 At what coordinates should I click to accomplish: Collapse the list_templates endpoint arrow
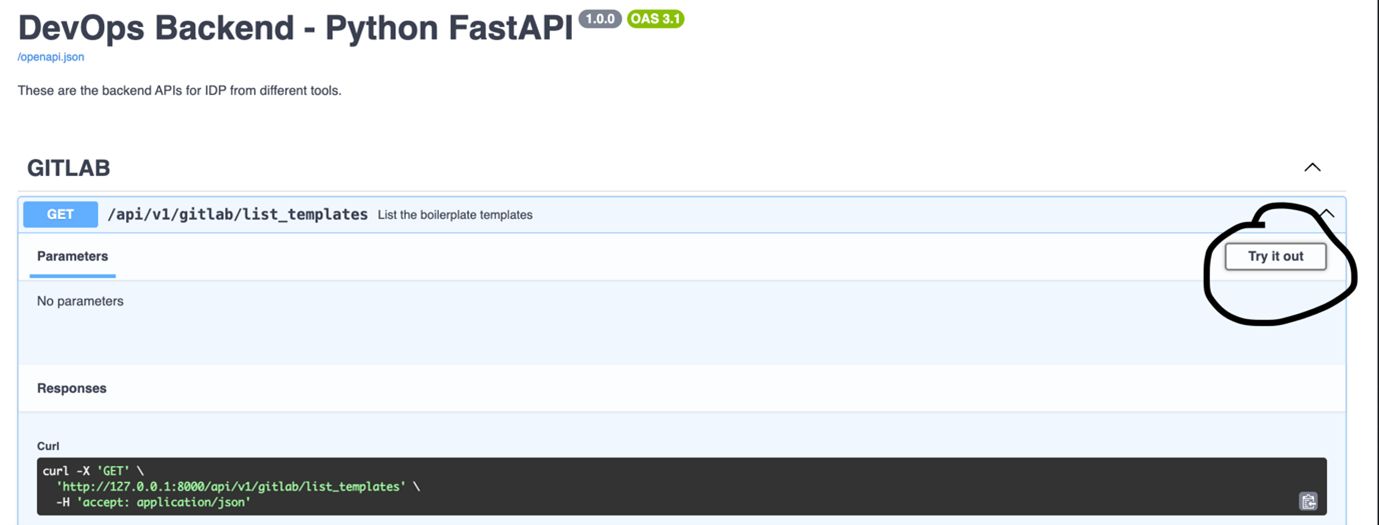1326,213
